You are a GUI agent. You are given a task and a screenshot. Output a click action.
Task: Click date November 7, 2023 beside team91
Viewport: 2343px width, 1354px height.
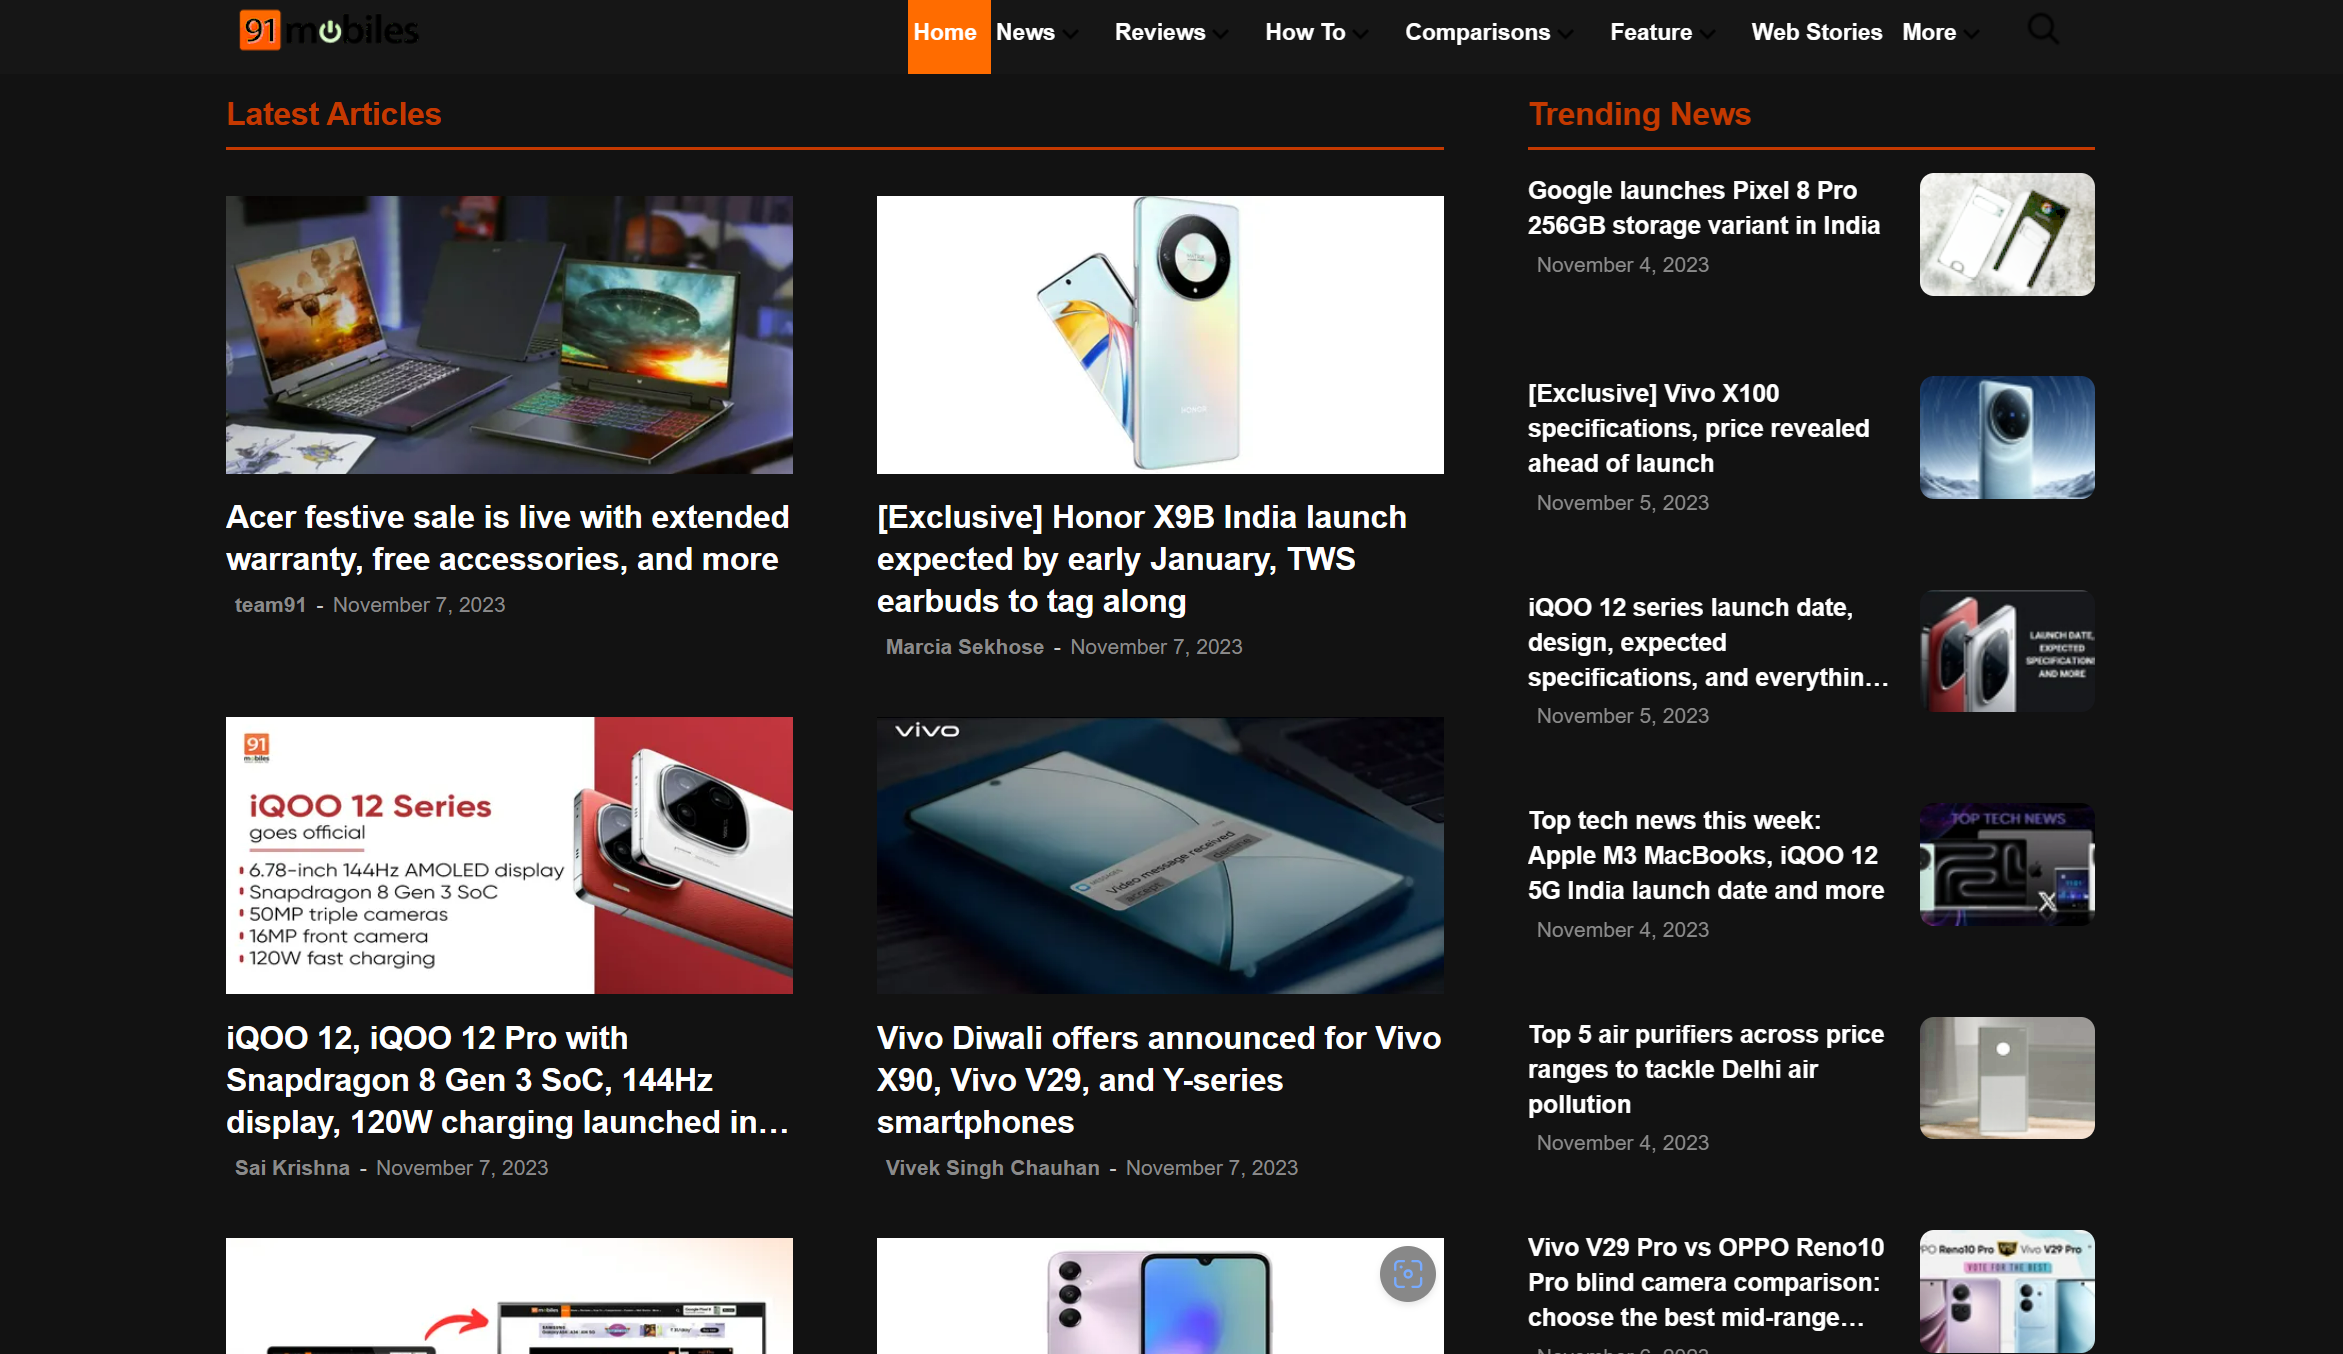[x=419, y=605]
